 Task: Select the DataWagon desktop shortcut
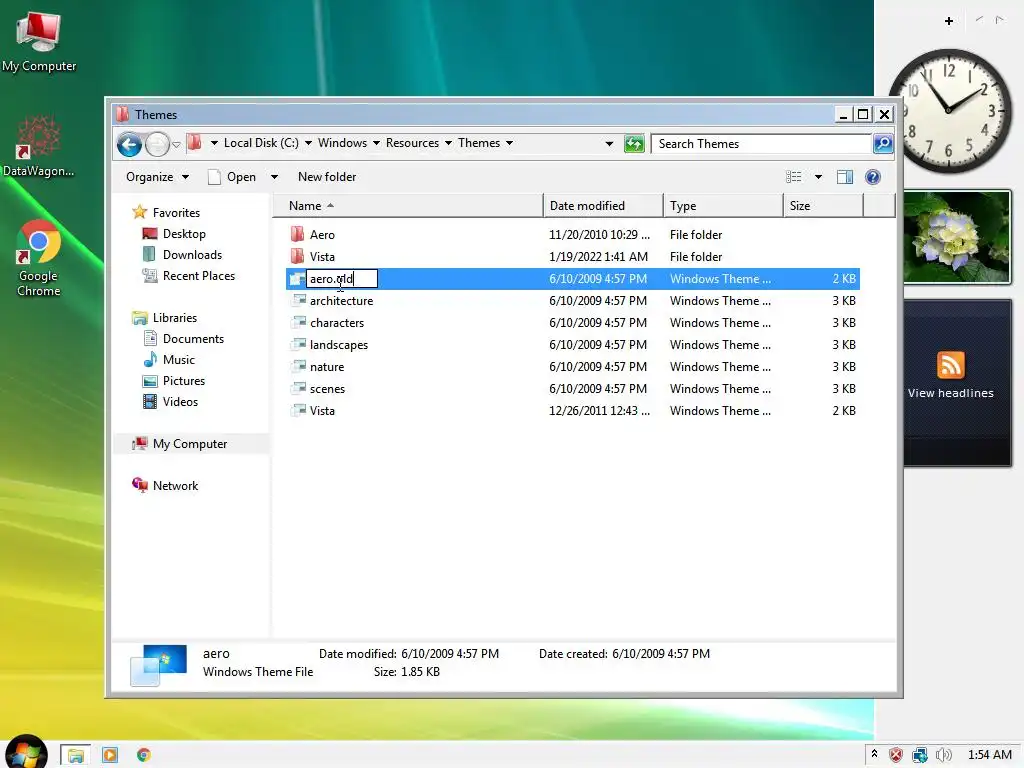tap(39, 146)
